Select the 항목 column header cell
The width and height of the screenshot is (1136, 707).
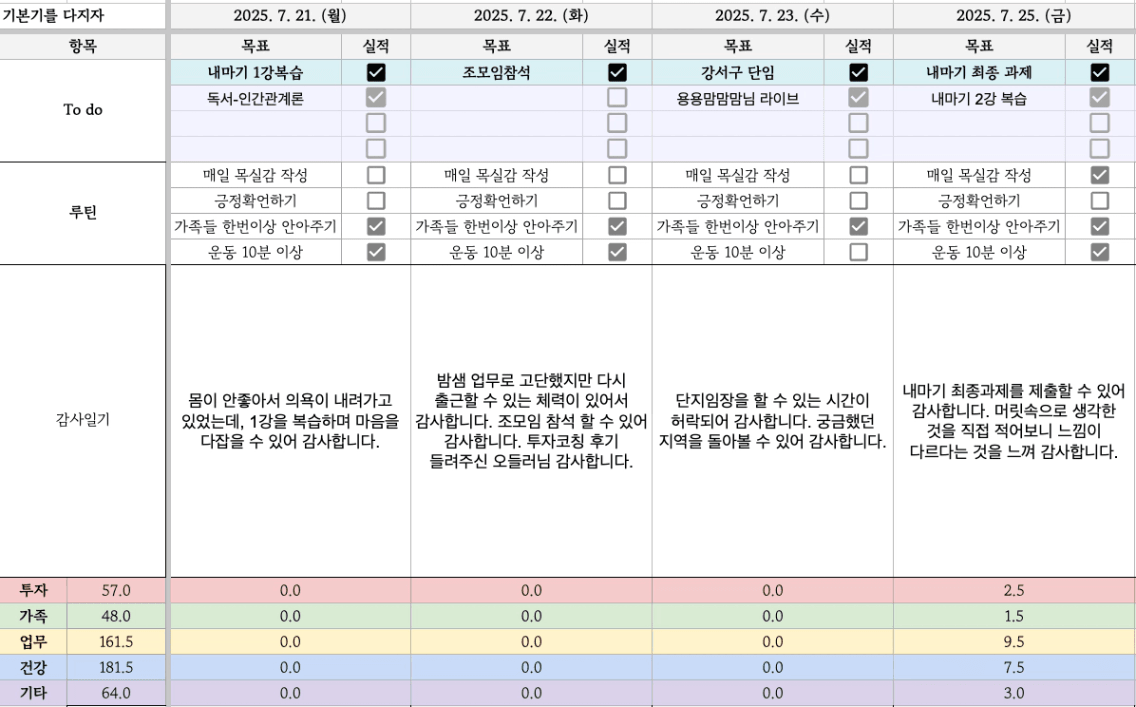[83, 46]
